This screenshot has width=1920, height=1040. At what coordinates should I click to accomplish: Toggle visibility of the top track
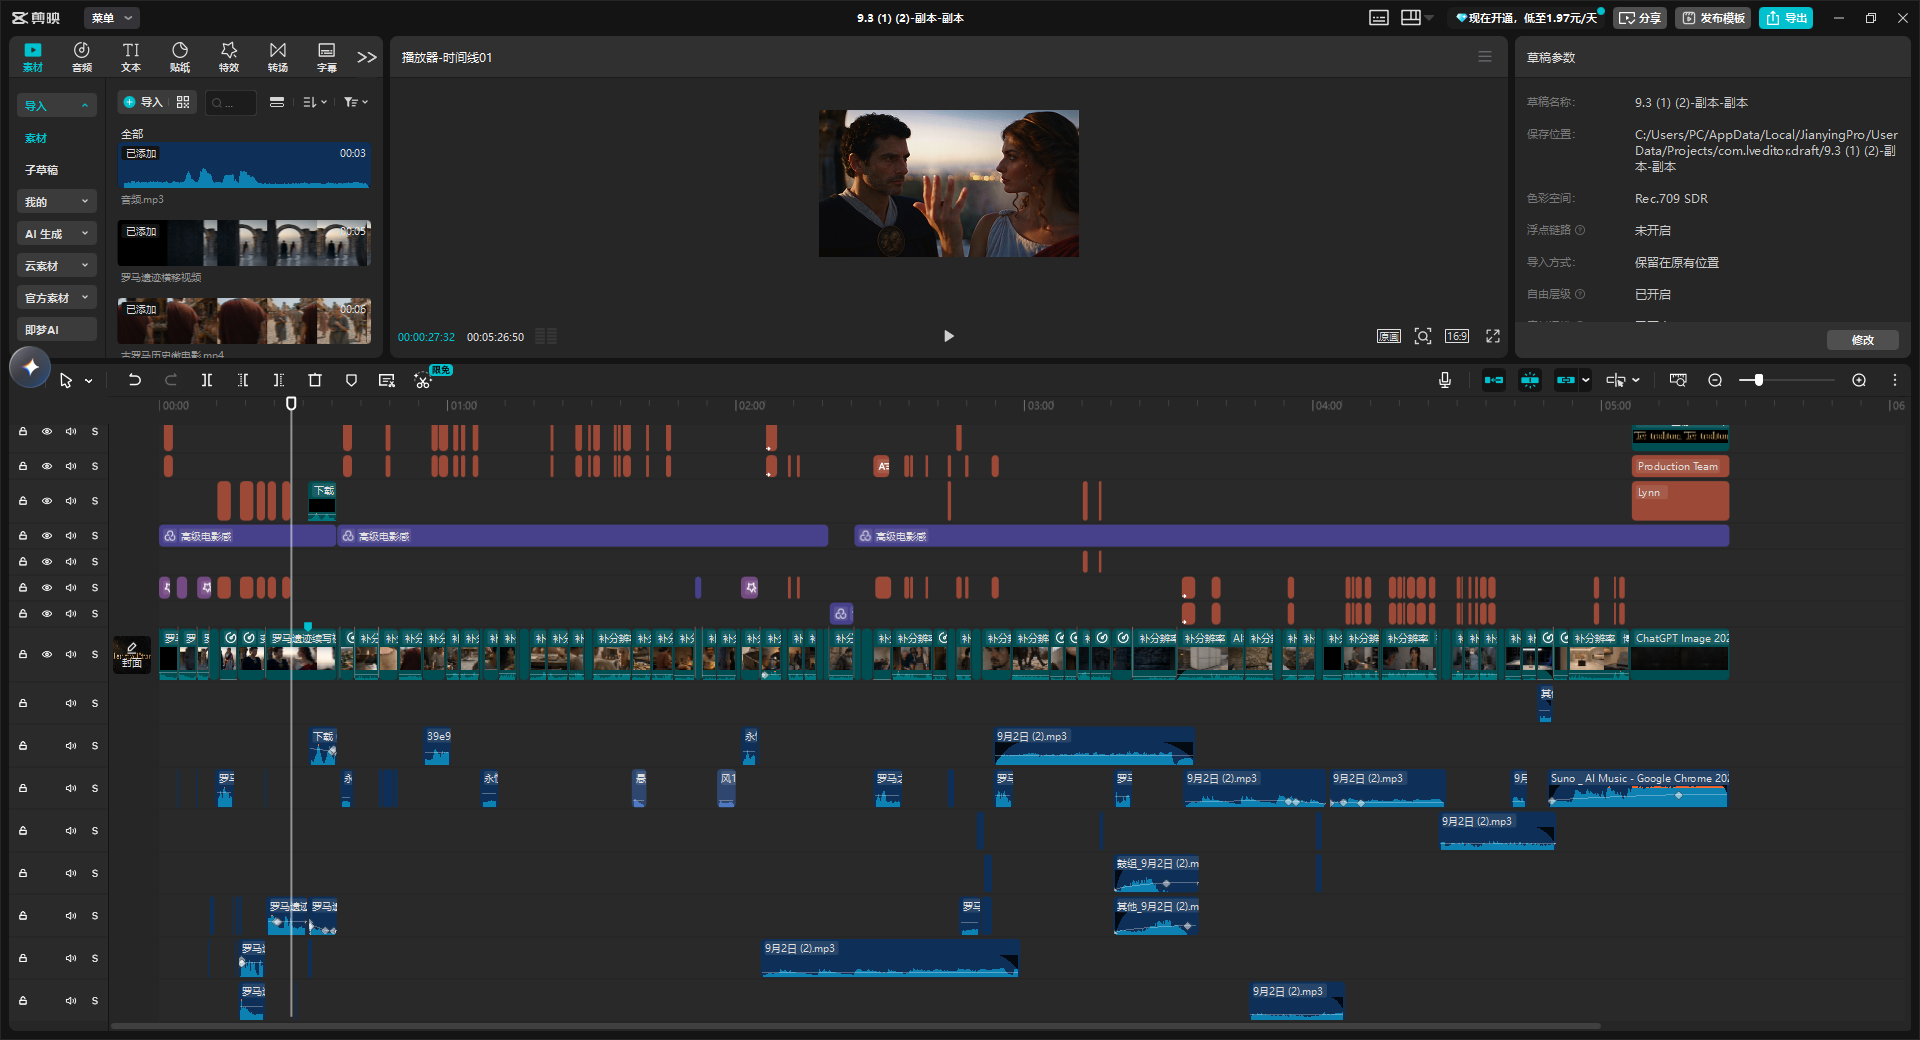point(47,432)
